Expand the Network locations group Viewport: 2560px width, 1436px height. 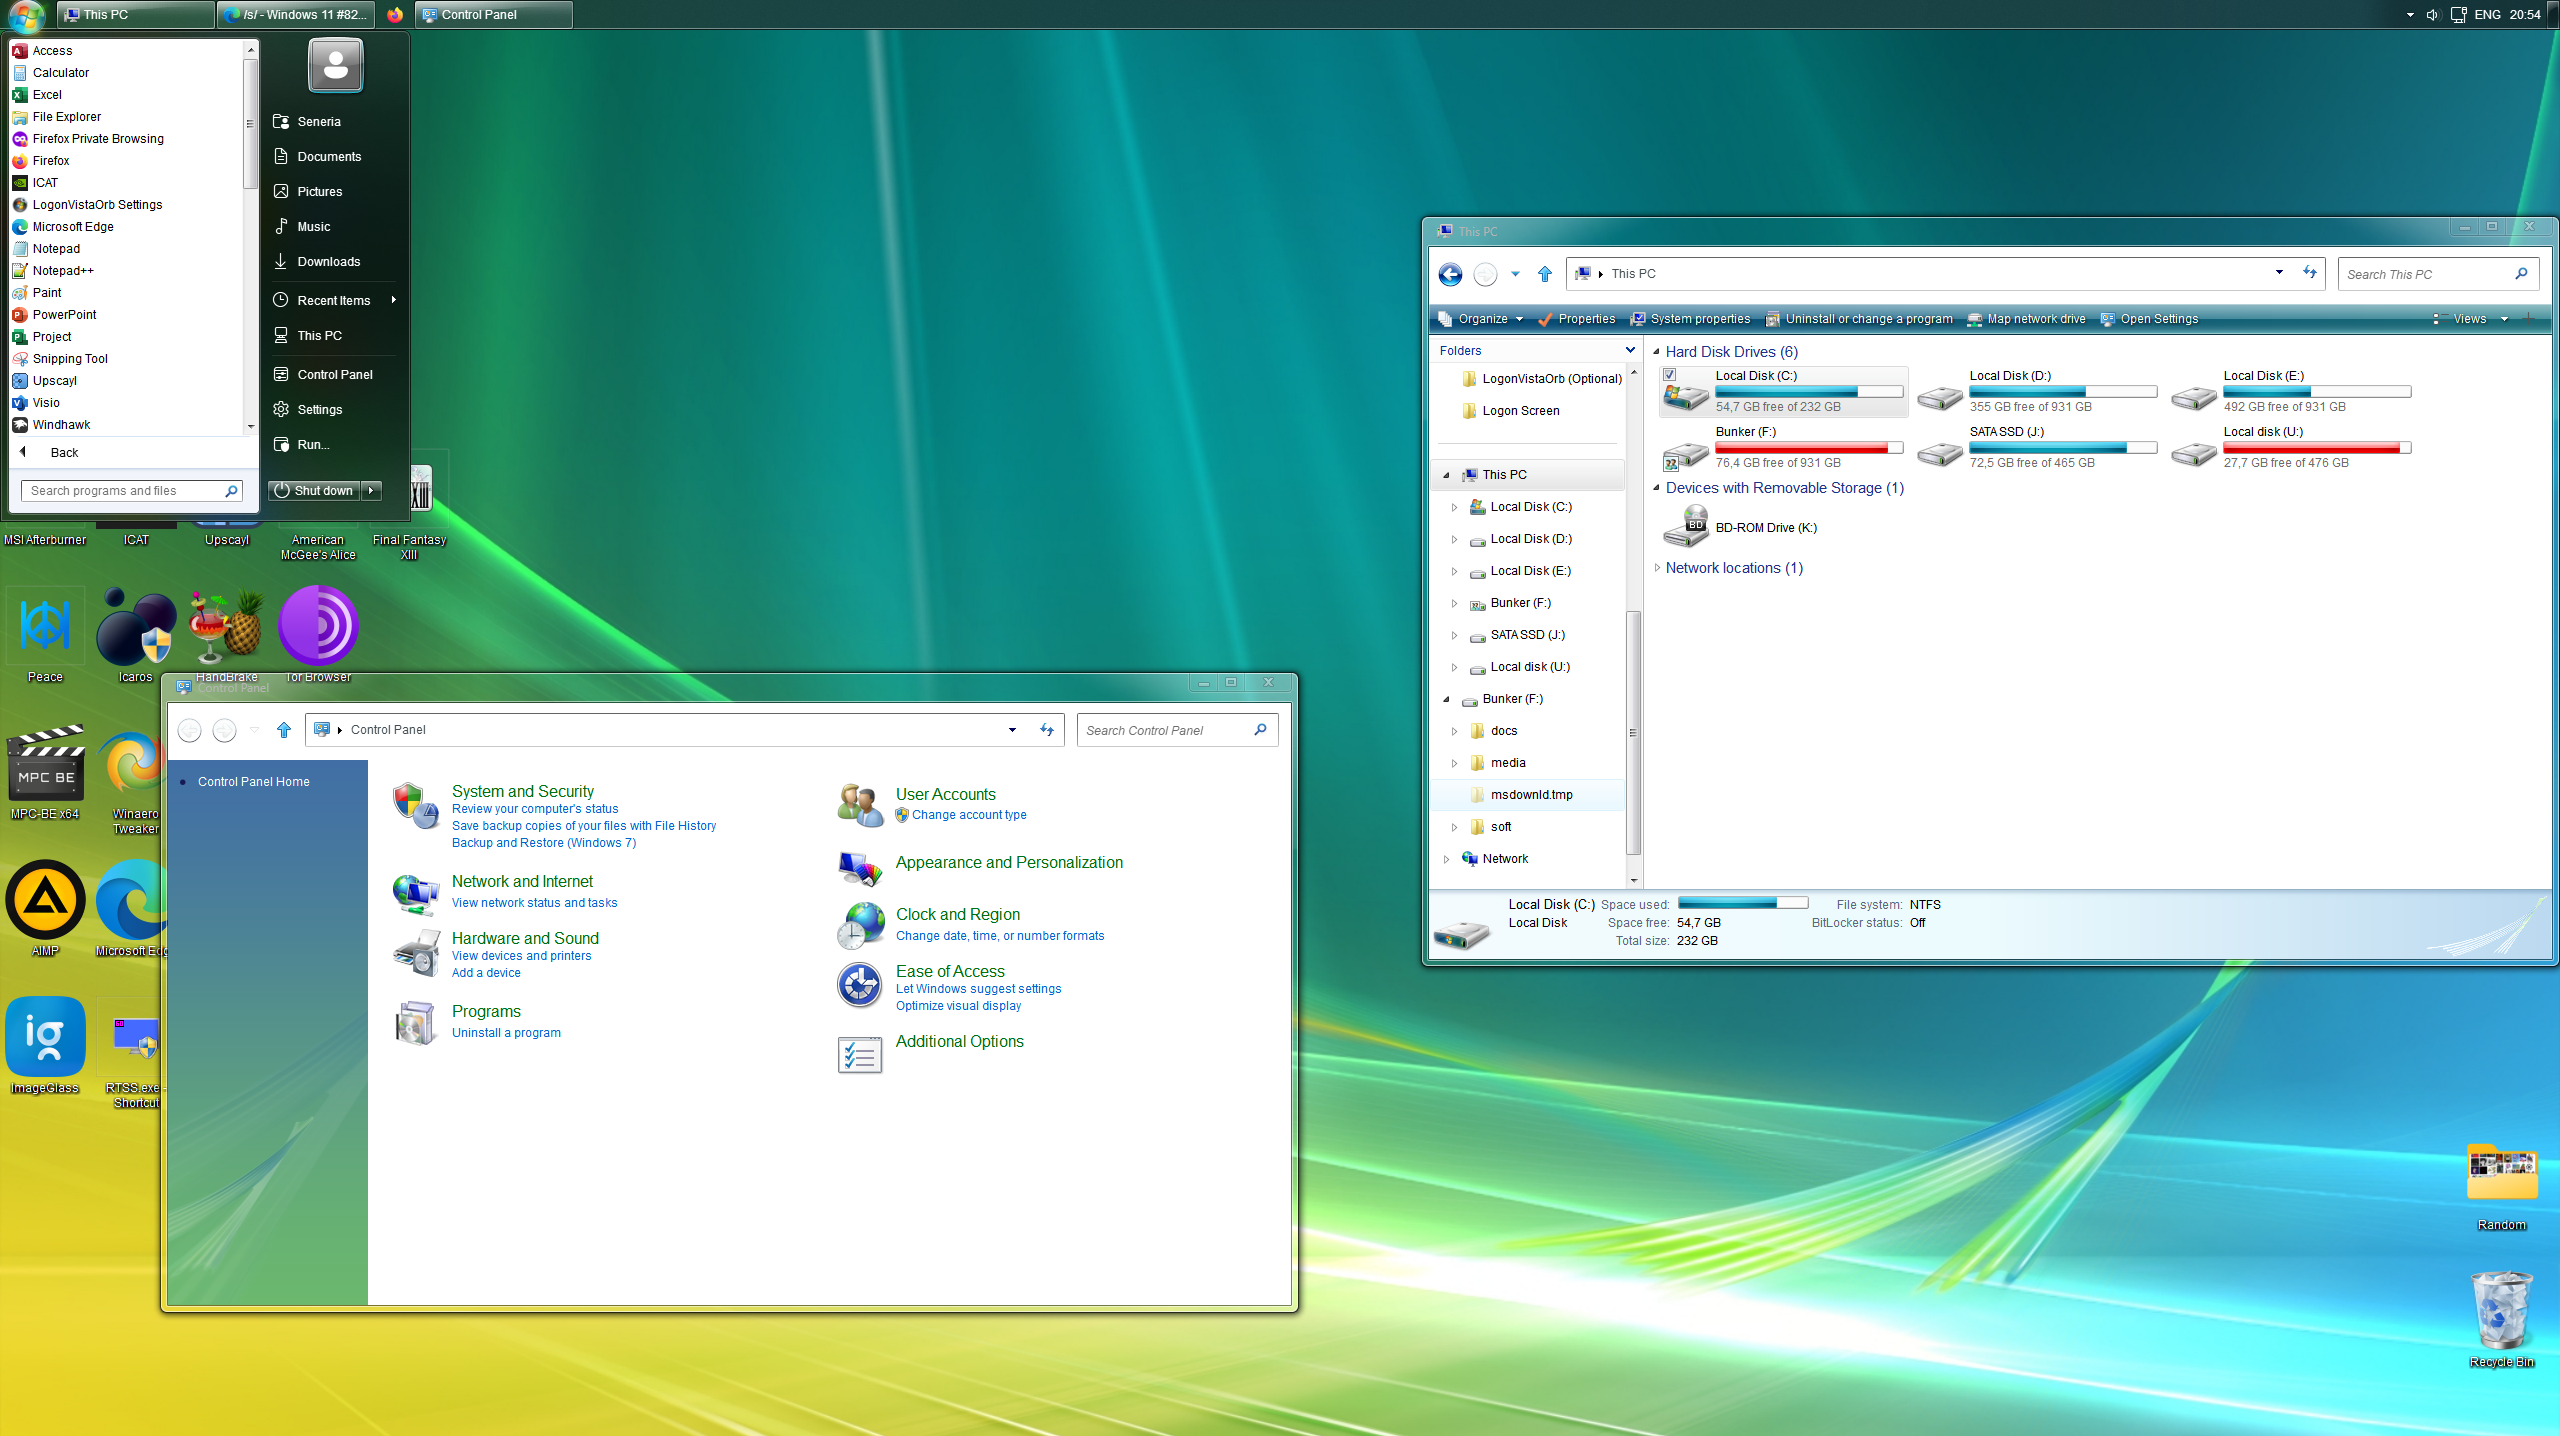[1657, 568]
